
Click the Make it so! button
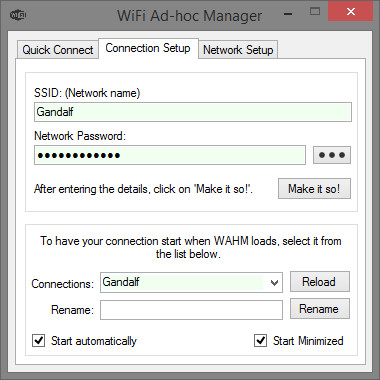pos(314,189)
